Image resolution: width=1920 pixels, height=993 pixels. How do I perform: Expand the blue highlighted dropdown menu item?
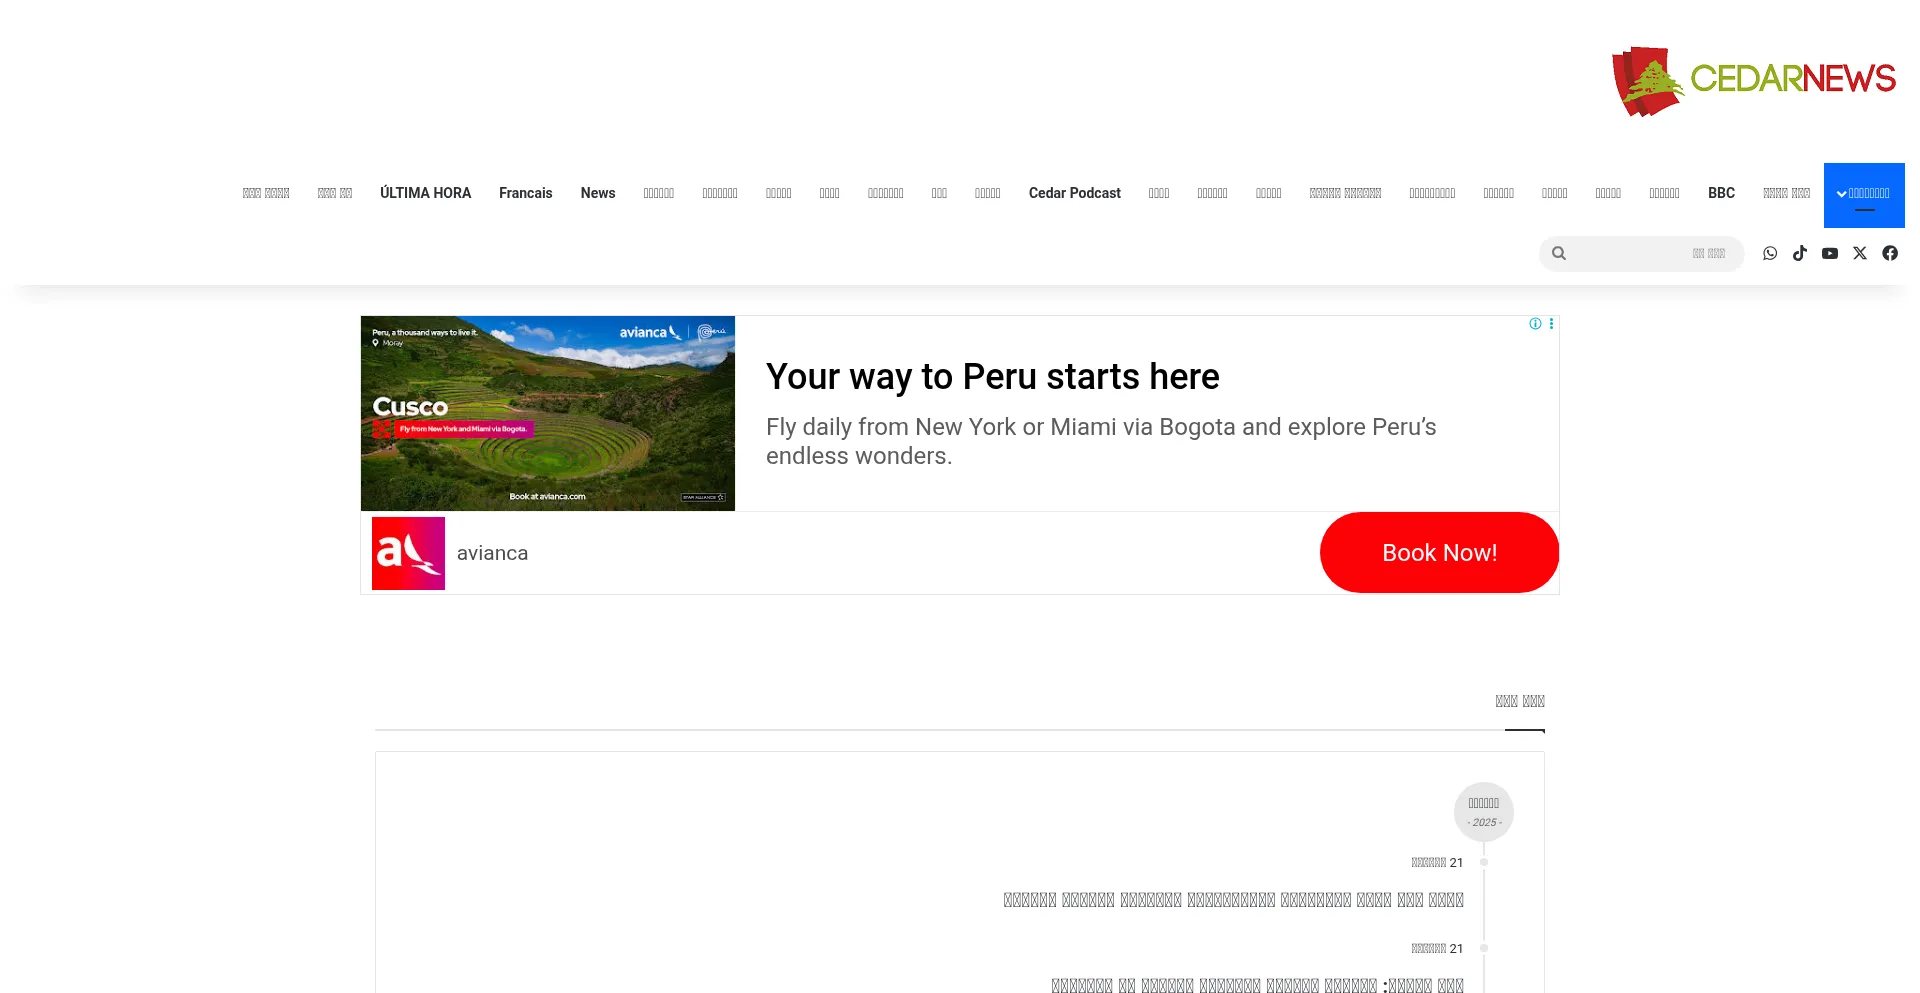click(x=1864, y=195)
